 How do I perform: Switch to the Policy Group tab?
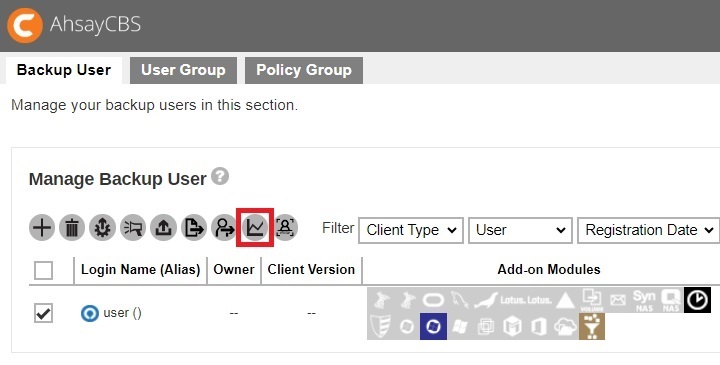[x=304, y=70]
